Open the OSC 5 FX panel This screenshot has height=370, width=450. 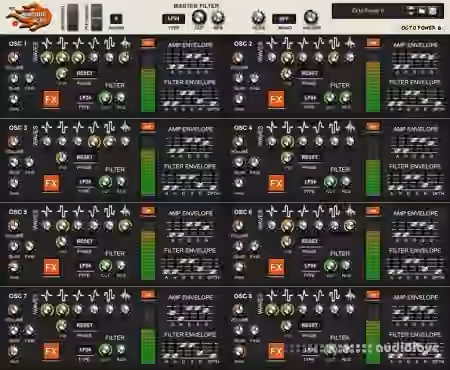[x=51, y=267]
